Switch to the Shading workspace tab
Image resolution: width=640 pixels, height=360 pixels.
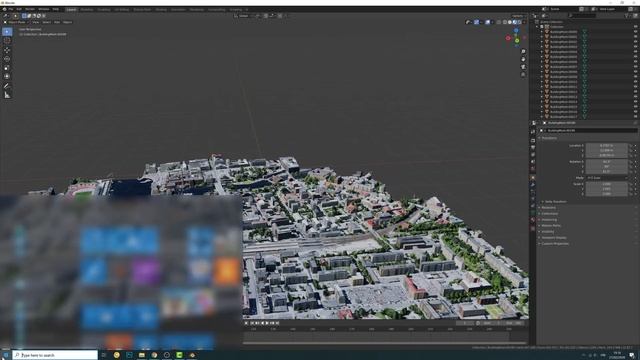click(161, 9)
